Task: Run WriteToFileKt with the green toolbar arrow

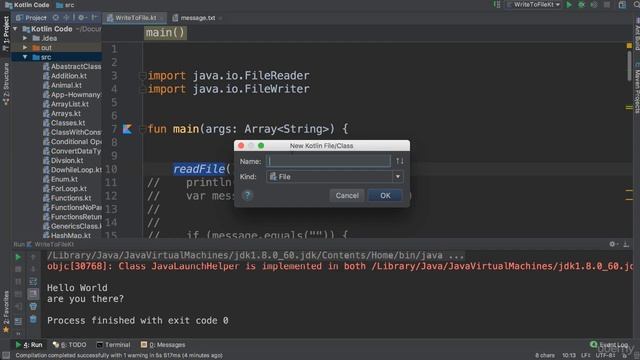Action: (569, 5)
